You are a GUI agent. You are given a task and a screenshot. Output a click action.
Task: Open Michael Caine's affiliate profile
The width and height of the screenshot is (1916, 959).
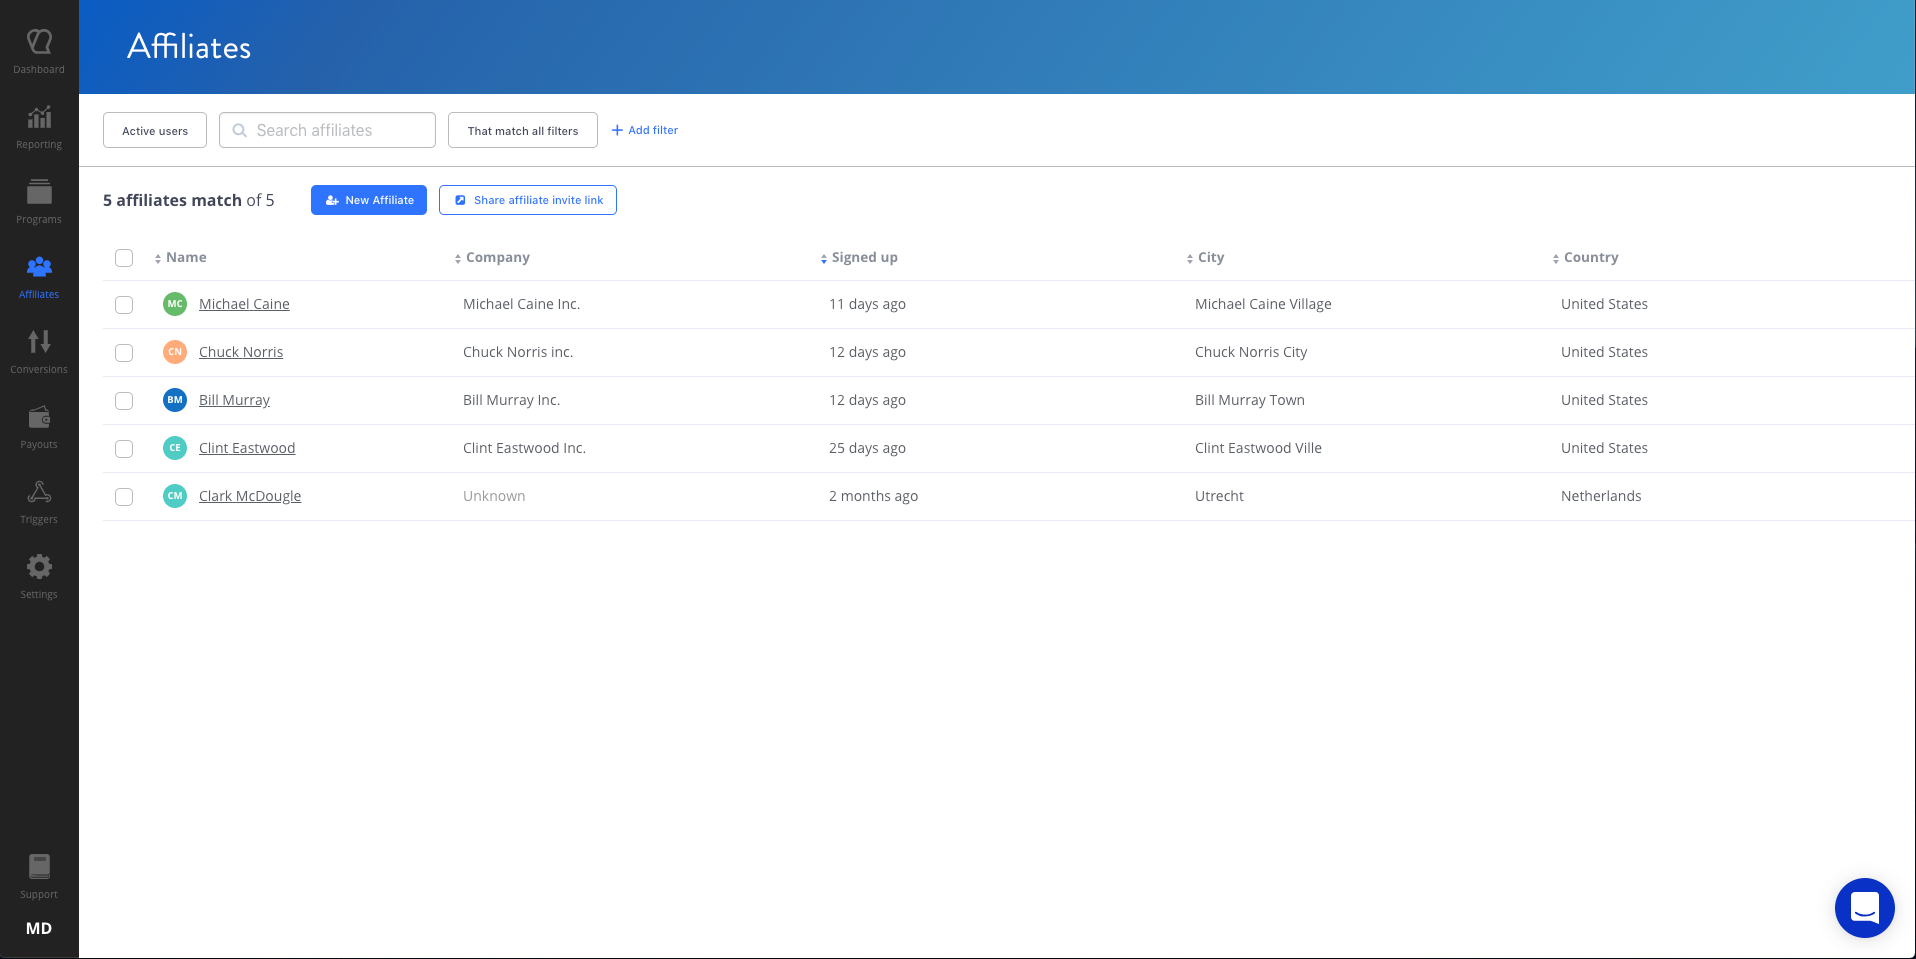(244, 304)
